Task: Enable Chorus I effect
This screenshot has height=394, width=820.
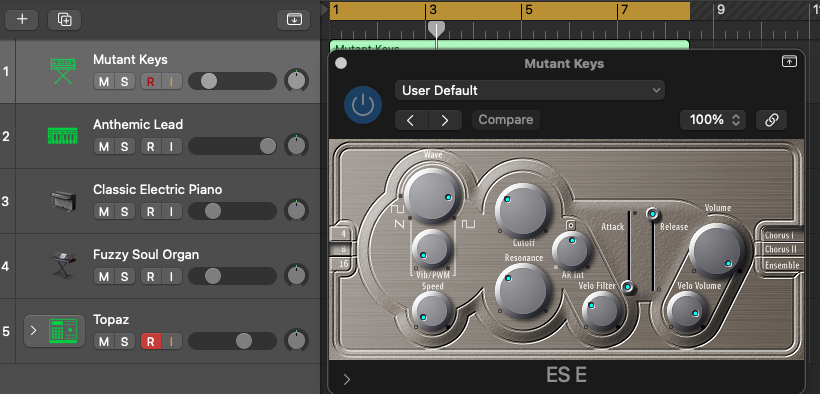Action: 779,235
